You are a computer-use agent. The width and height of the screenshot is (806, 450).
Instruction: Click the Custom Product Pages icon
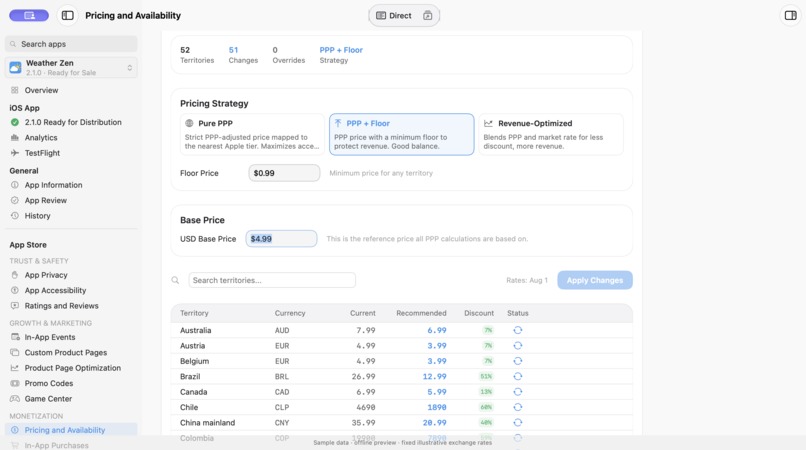point(15,353)
